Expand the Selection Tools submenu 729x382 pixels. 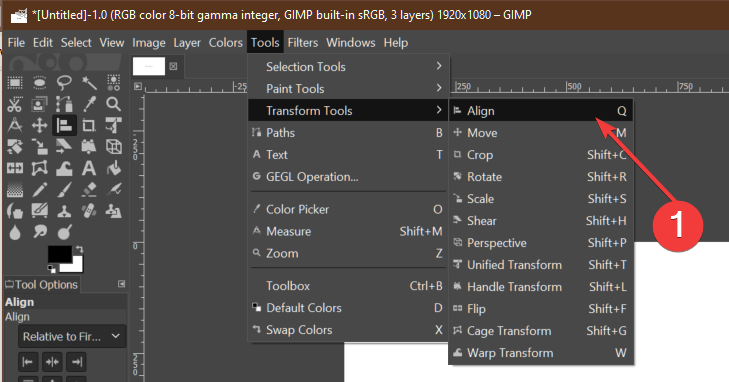click(x=347, y=66)
